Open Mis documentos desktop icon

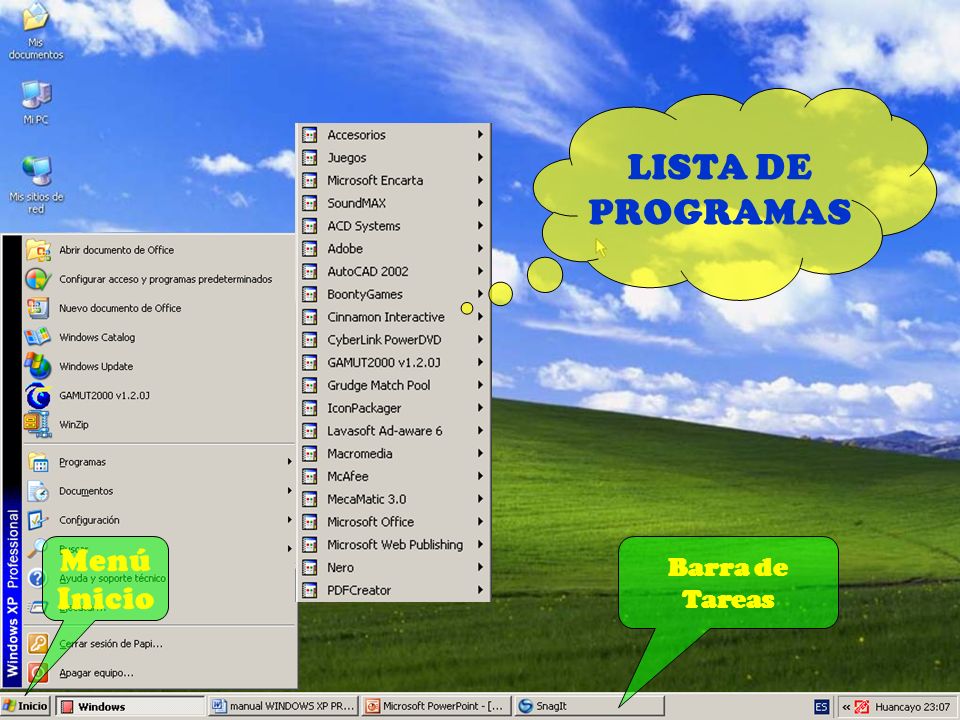point(36,31)
